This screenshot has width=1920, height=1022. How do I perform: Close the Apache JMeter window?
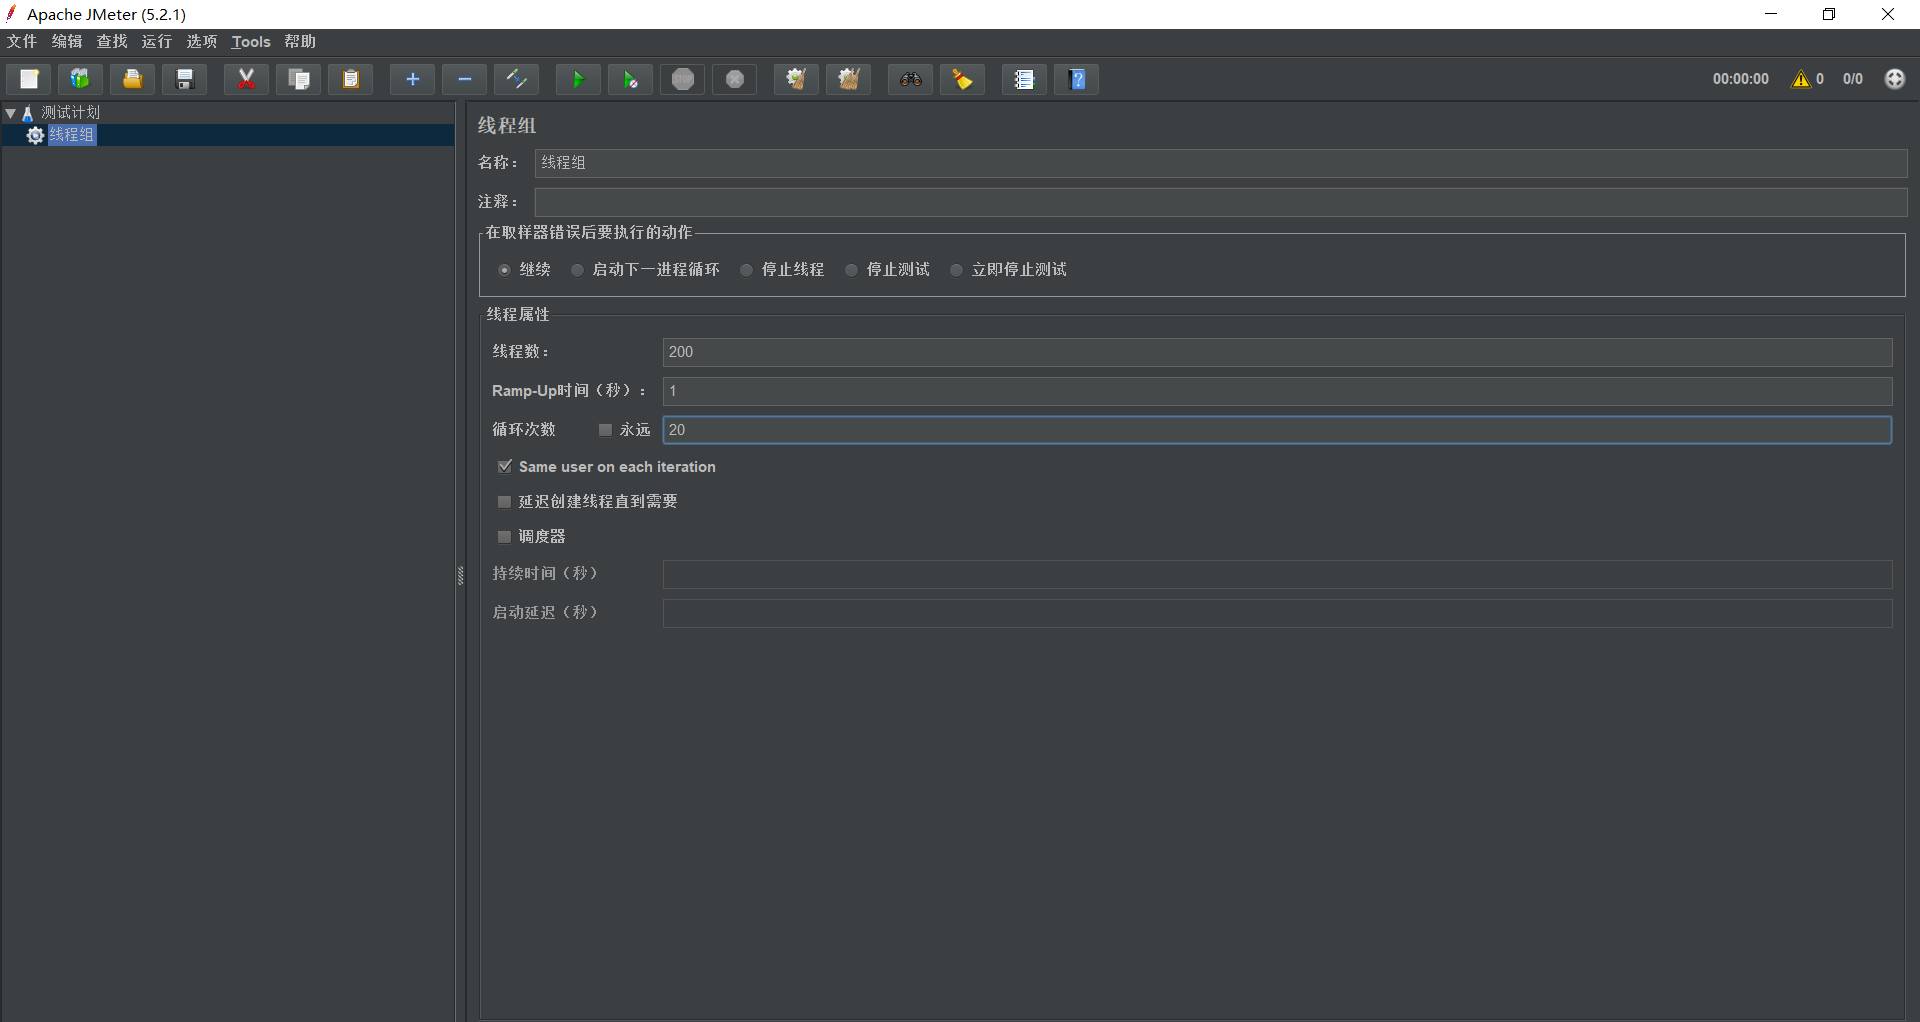[1888, 14]
